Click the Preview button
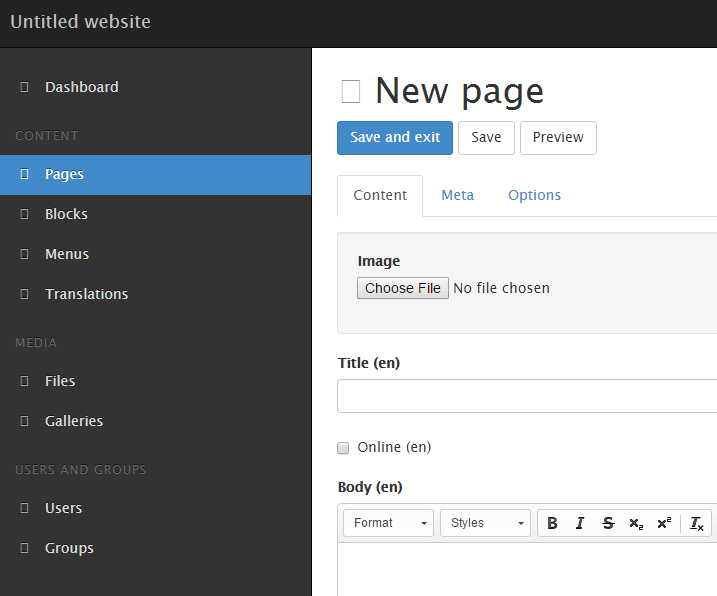Image resolution: width=717 pixels, height=596 pixels. [x=558, y=138]
